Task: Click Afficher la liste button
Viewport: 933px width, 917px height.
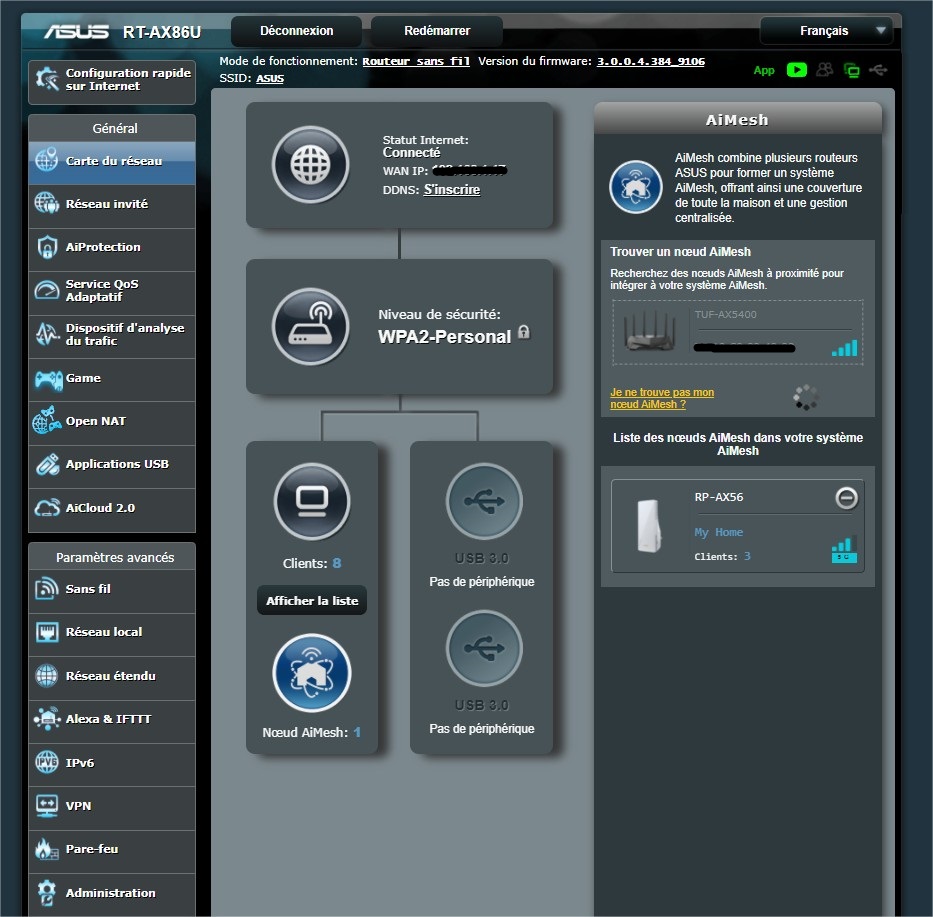Action: [x=312, y=600]
